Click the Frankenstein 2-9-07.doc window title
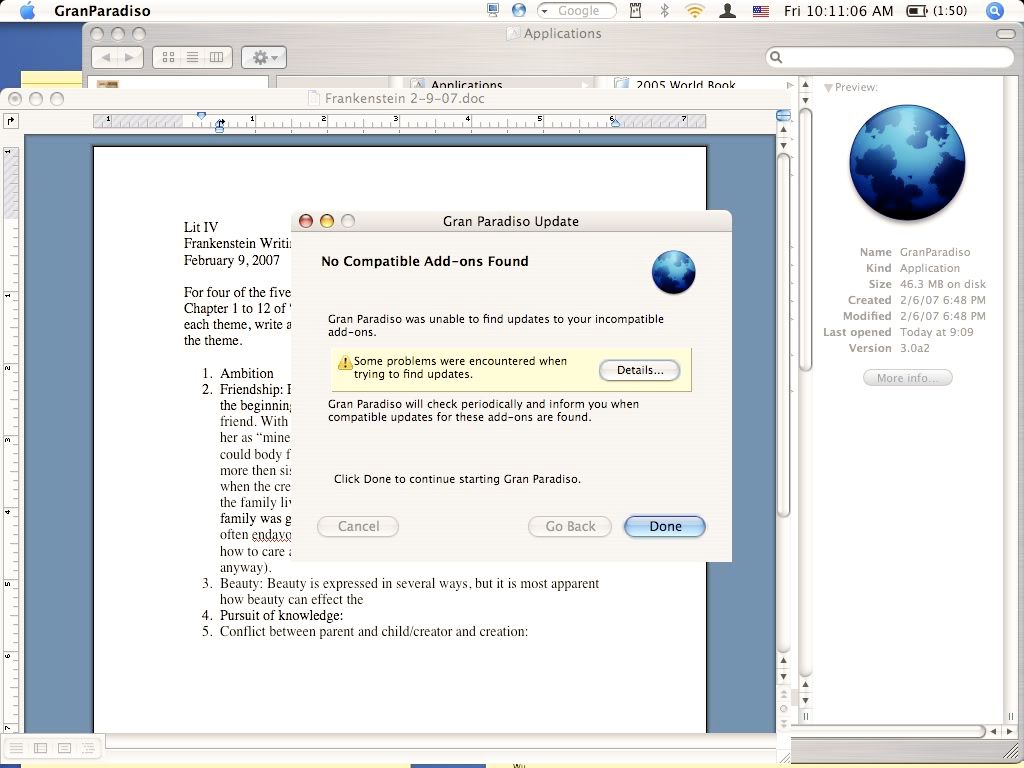This screenshot has height=768, width=1024. coord(404,99)
